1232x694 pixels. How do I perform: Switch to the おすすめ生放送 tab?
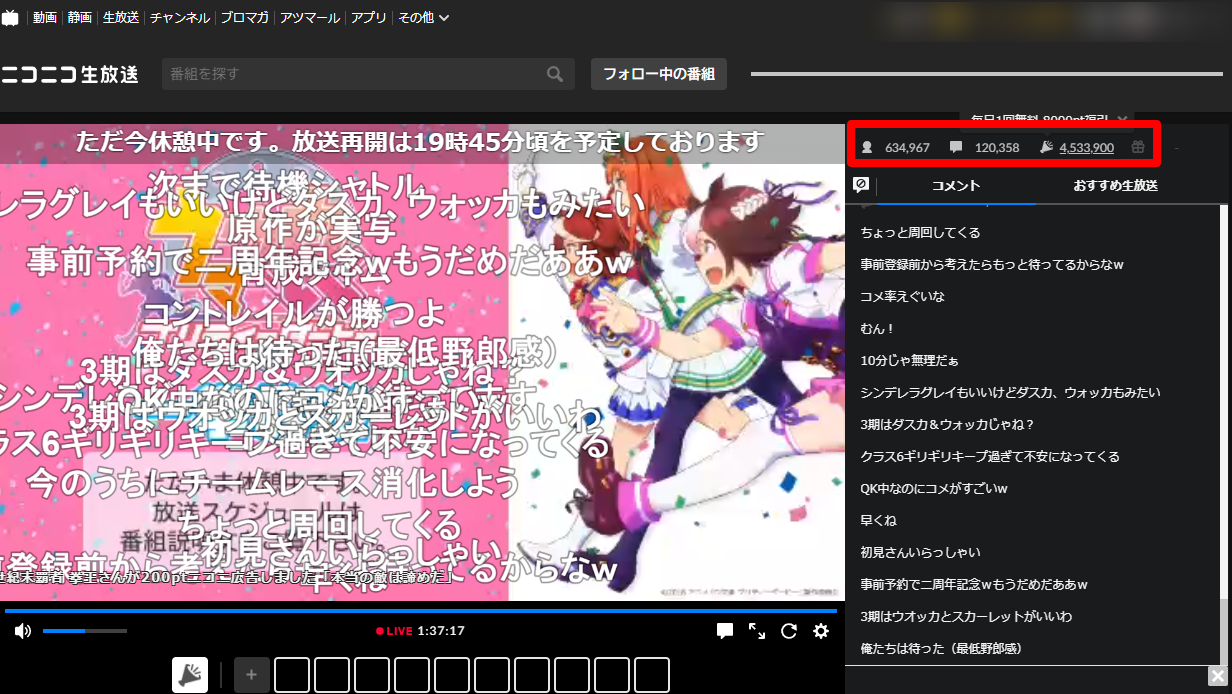(x=1115, y=186)
